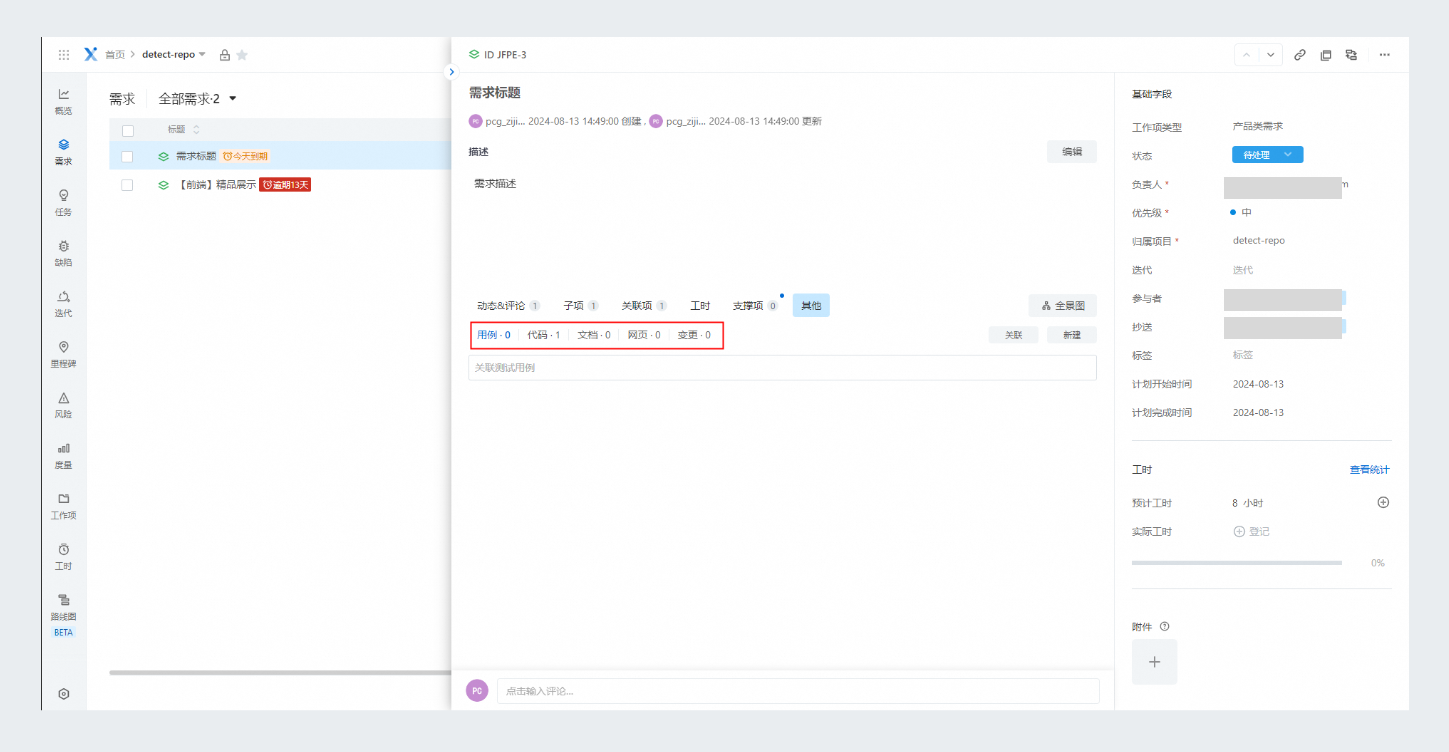
Task: Click the 新建 button
Action: [1072, 335]
